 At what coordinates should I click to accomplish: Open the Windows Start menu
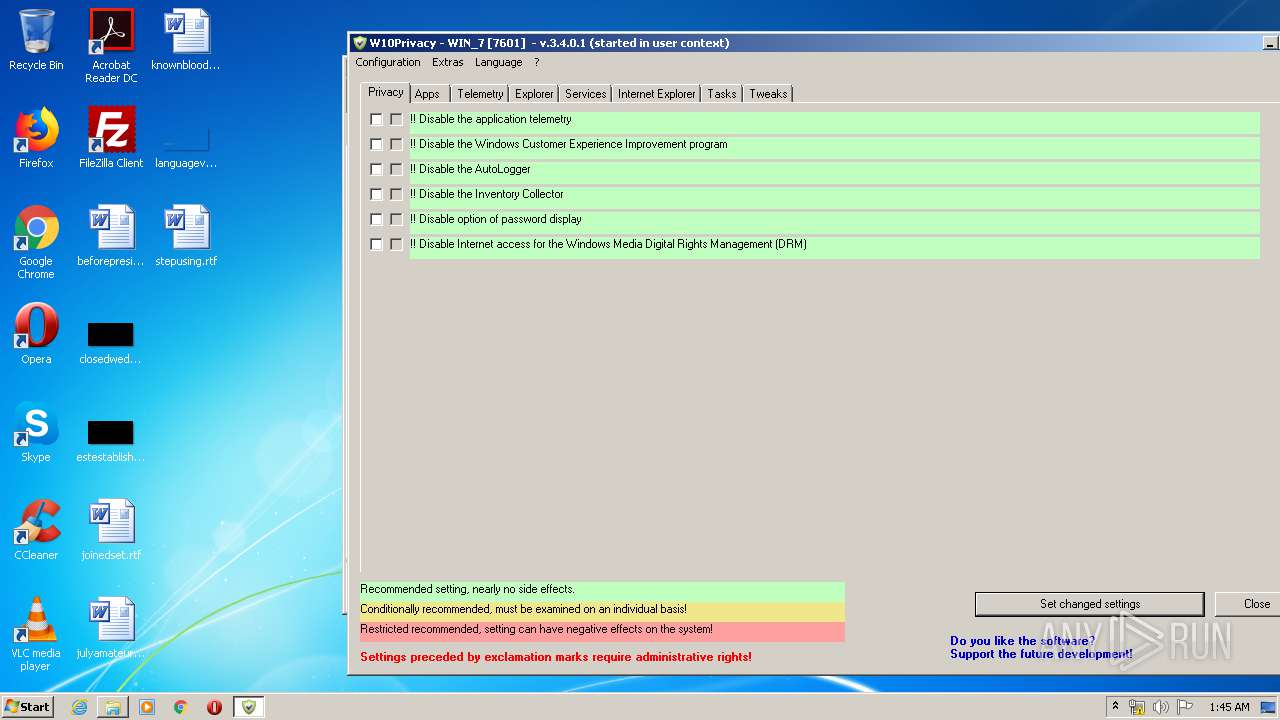pyautogui.click(x=27, y=707)
